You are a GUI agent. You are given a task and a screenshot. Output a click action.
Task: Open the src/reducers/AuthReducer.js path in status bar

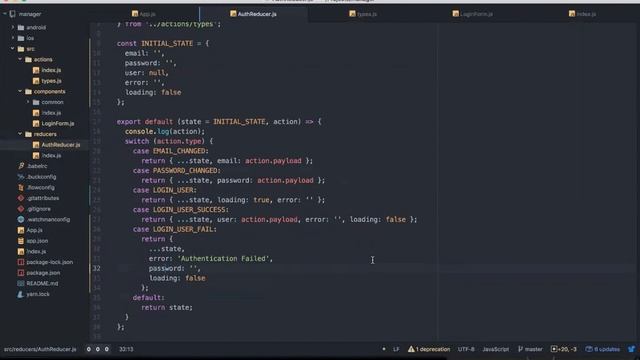click(40, 349)
